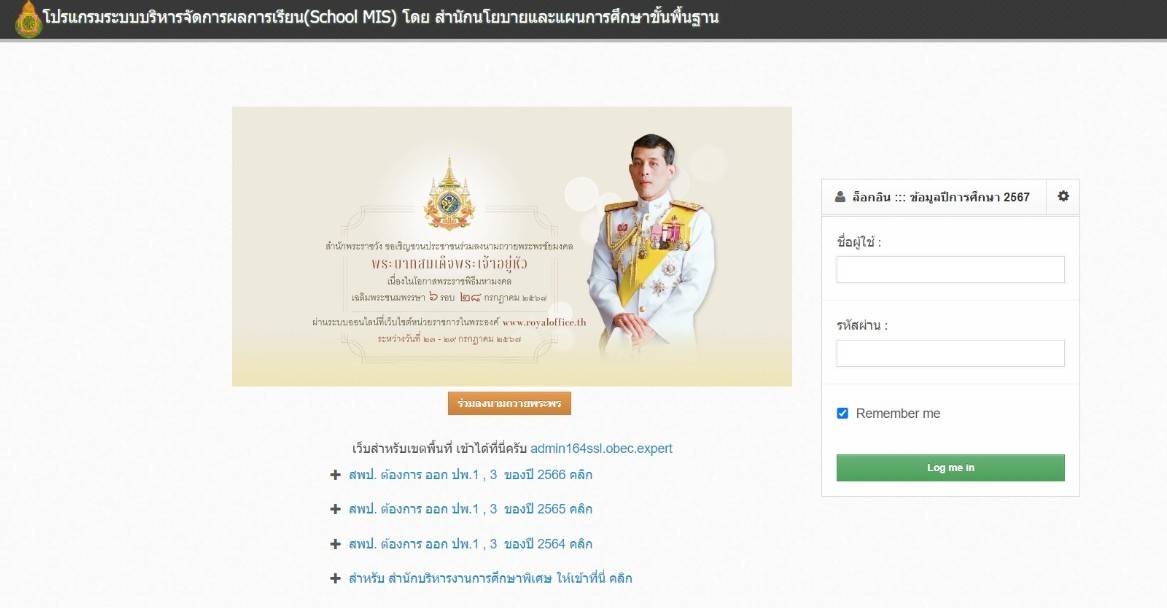The height and width of the screenshot is (608, 1167).
Task: Click the royal portrait banner image
Action: pos(512,246)
